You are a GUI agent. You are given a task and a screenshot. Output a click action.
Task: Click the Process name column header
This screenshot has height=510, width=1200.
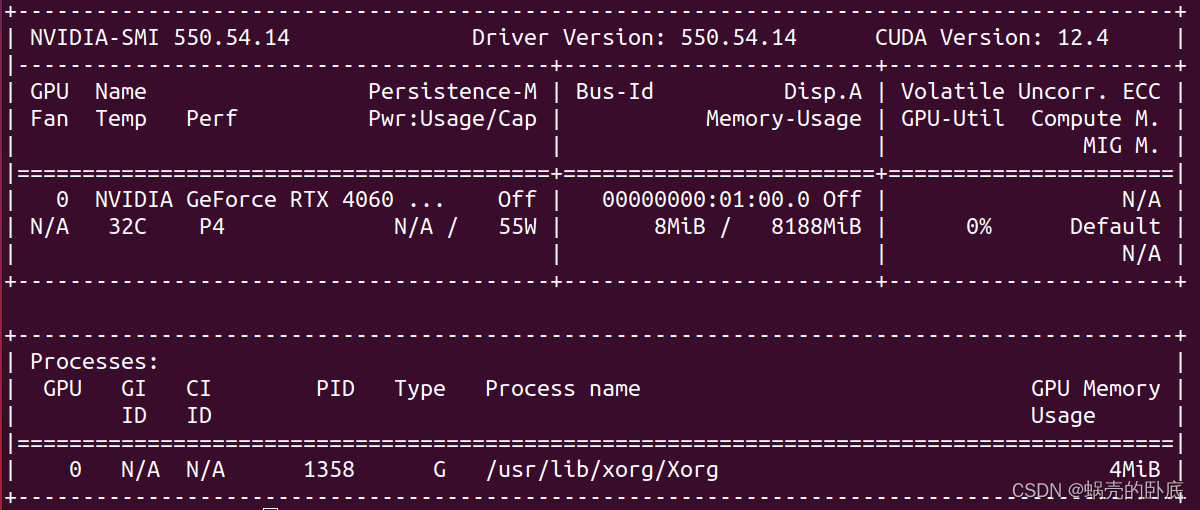pos(563,389)
